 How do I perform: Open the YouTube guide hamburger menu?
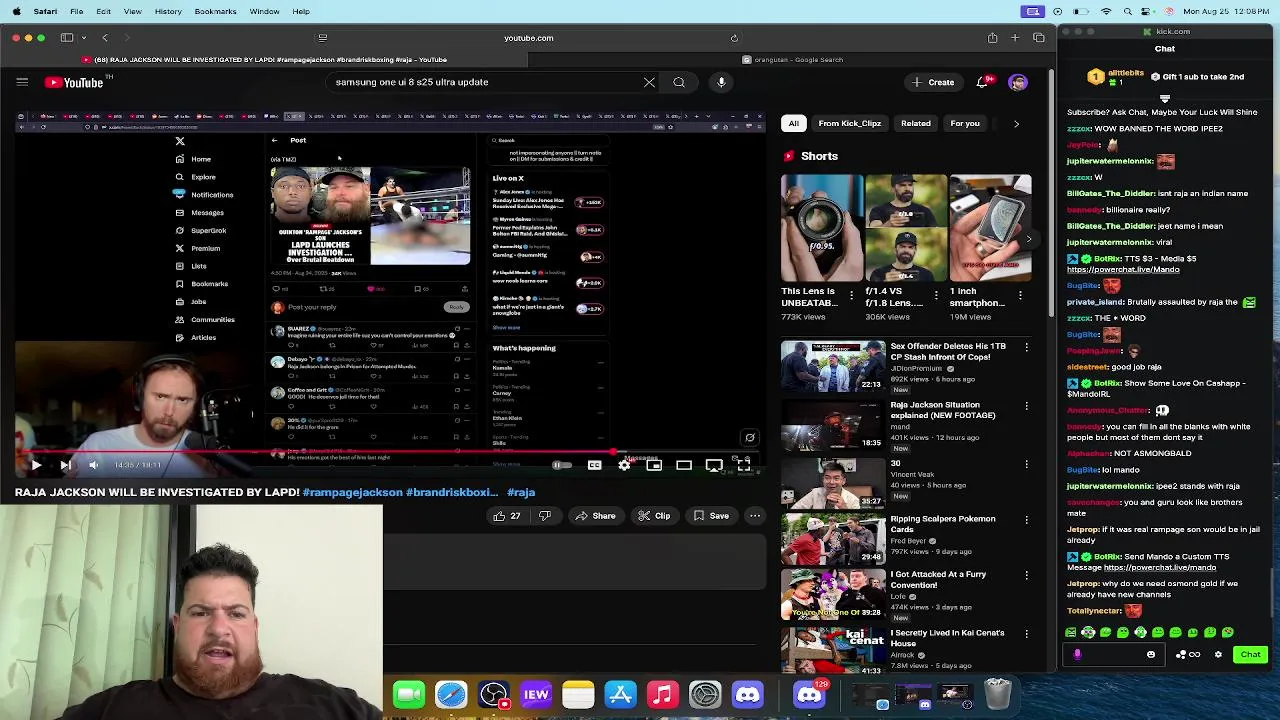22,82
